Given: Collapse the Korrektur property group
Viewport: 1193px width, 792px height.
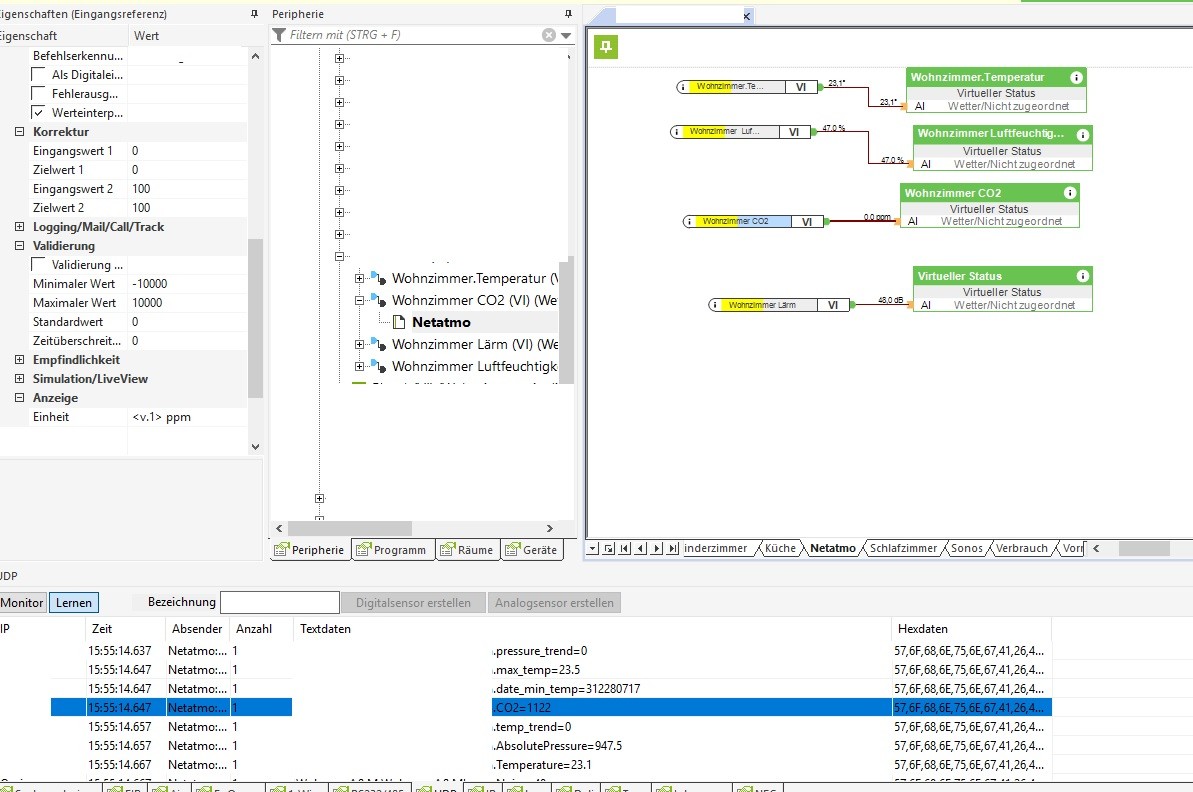Looking at the screenshot, I should coord(20,132).
